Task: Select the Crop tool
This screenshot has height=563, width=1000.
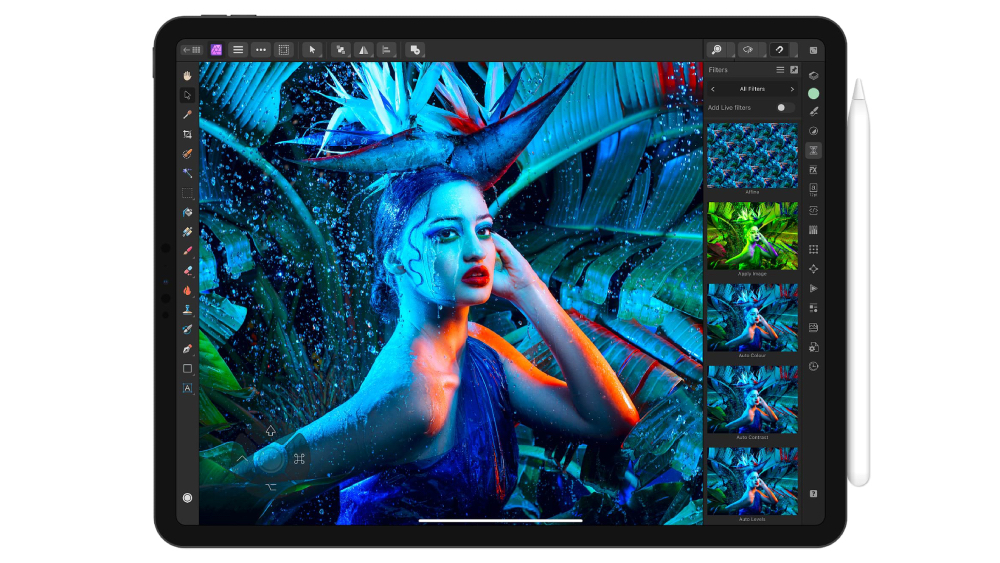Action: point(187,134)
